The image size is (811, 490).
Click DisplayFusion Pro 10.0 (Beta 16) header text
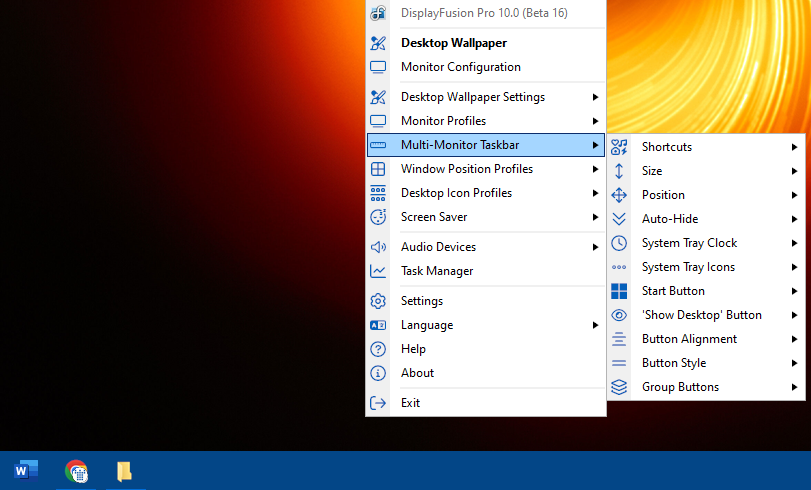click(x=484, y=13)
